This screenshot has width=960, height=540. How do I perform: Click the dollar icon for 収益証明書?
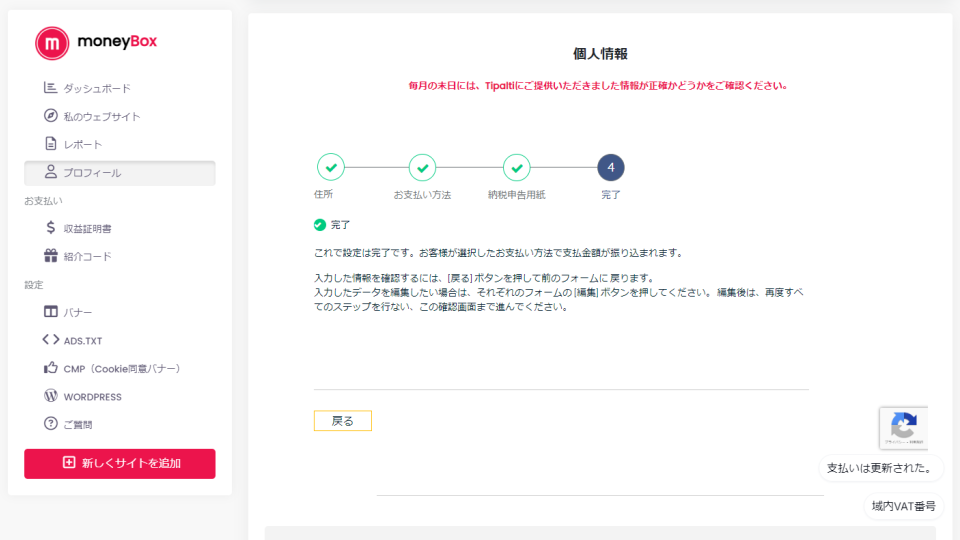[51, 228]
